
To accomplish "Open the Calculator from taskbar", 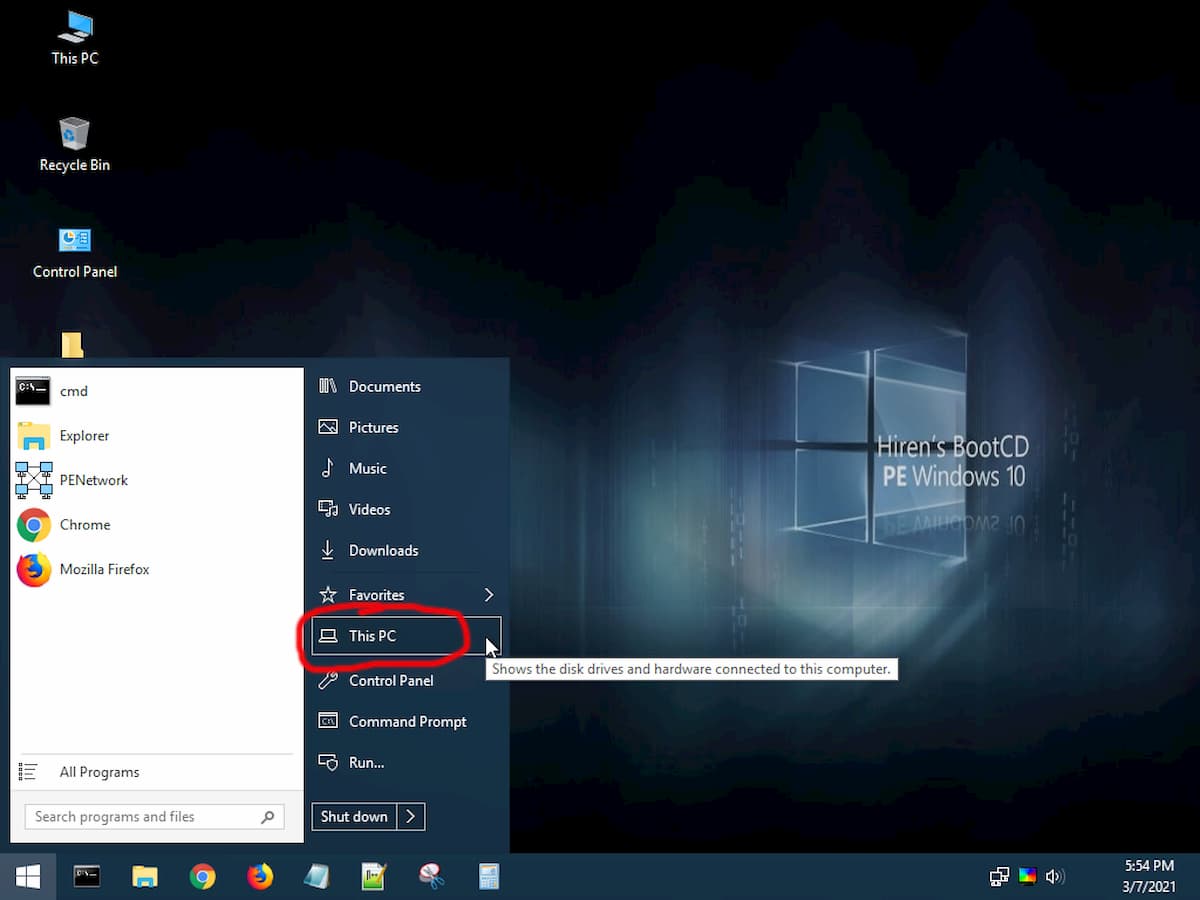I will pyautogui.click(x=489, y=877).
